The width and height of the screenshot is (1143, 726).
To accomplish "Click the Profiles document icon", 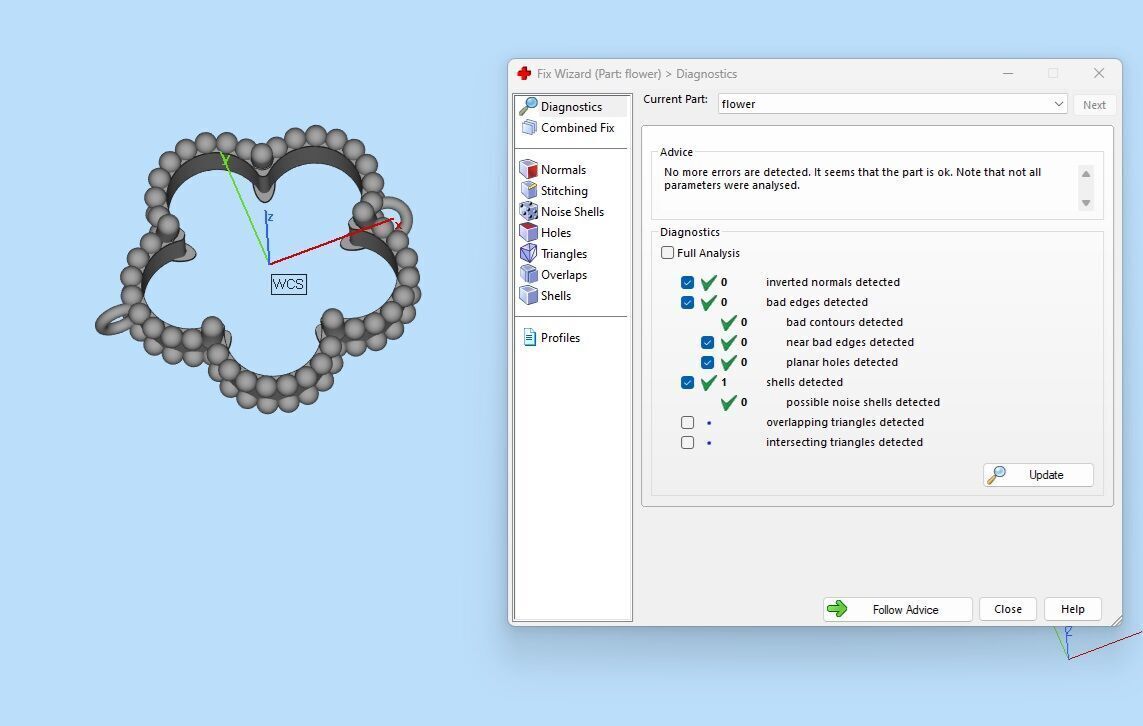I will pyautogui.click(x=530, y=337).
